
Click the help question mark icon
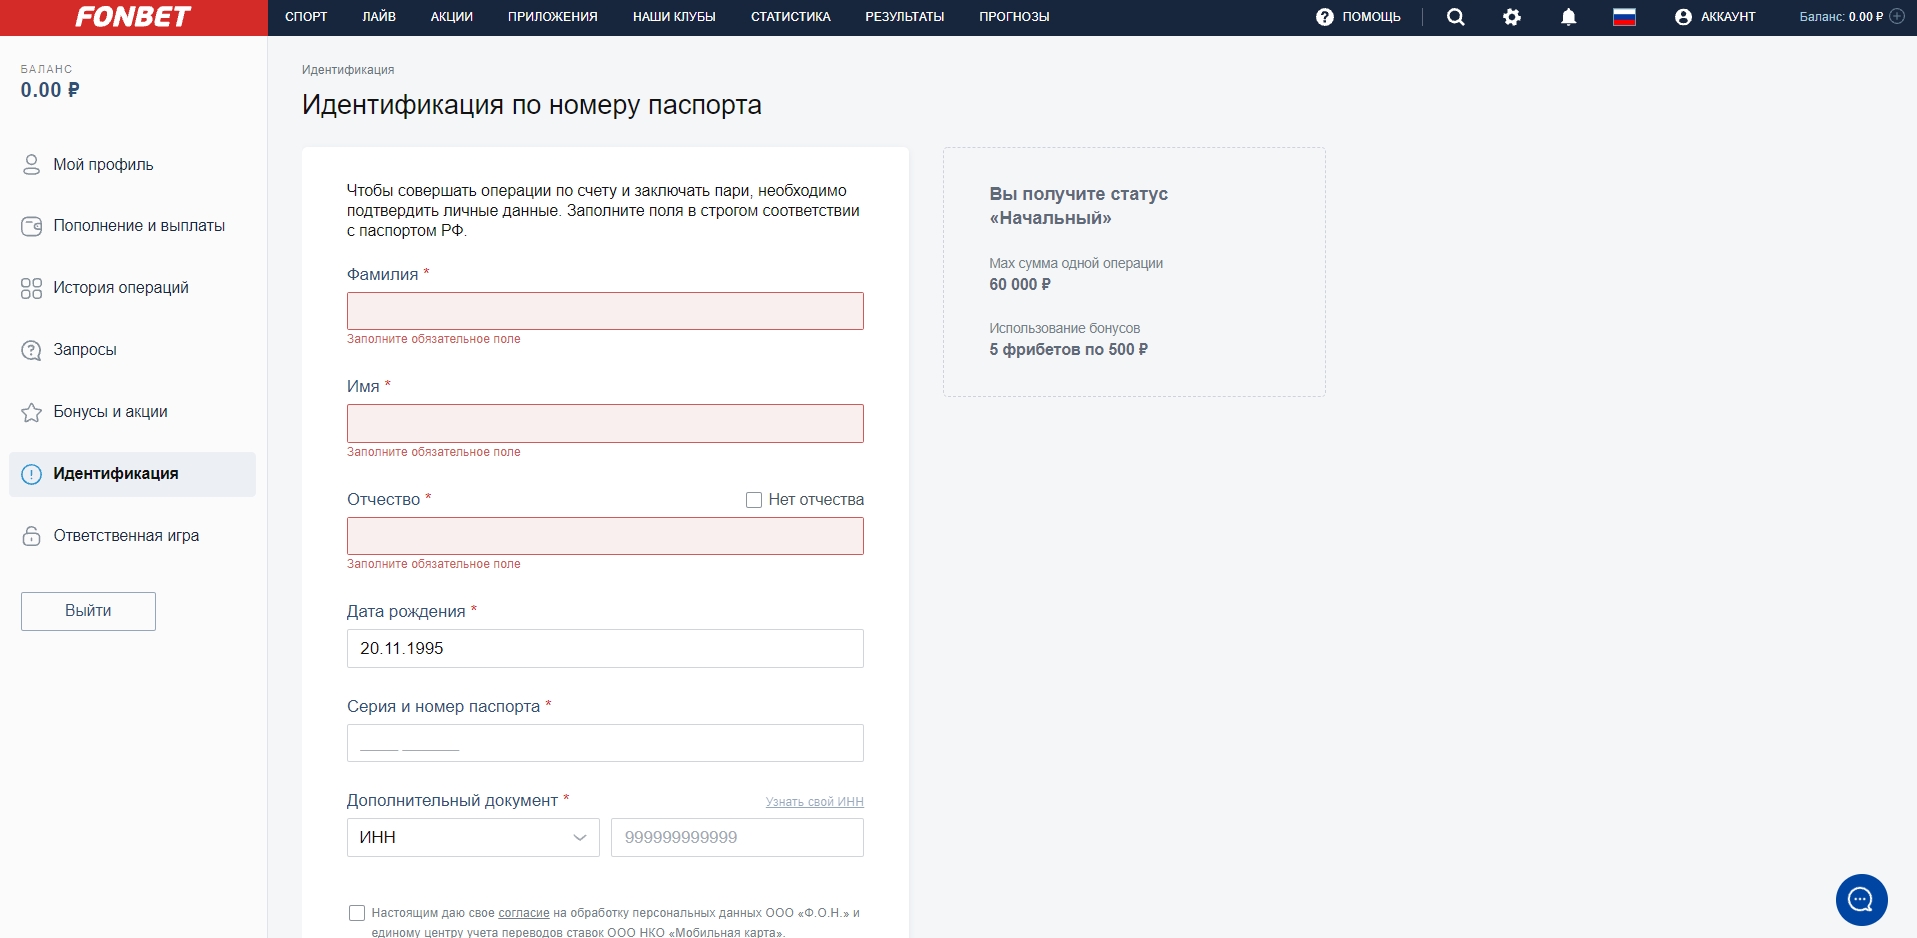point(1325,17)
